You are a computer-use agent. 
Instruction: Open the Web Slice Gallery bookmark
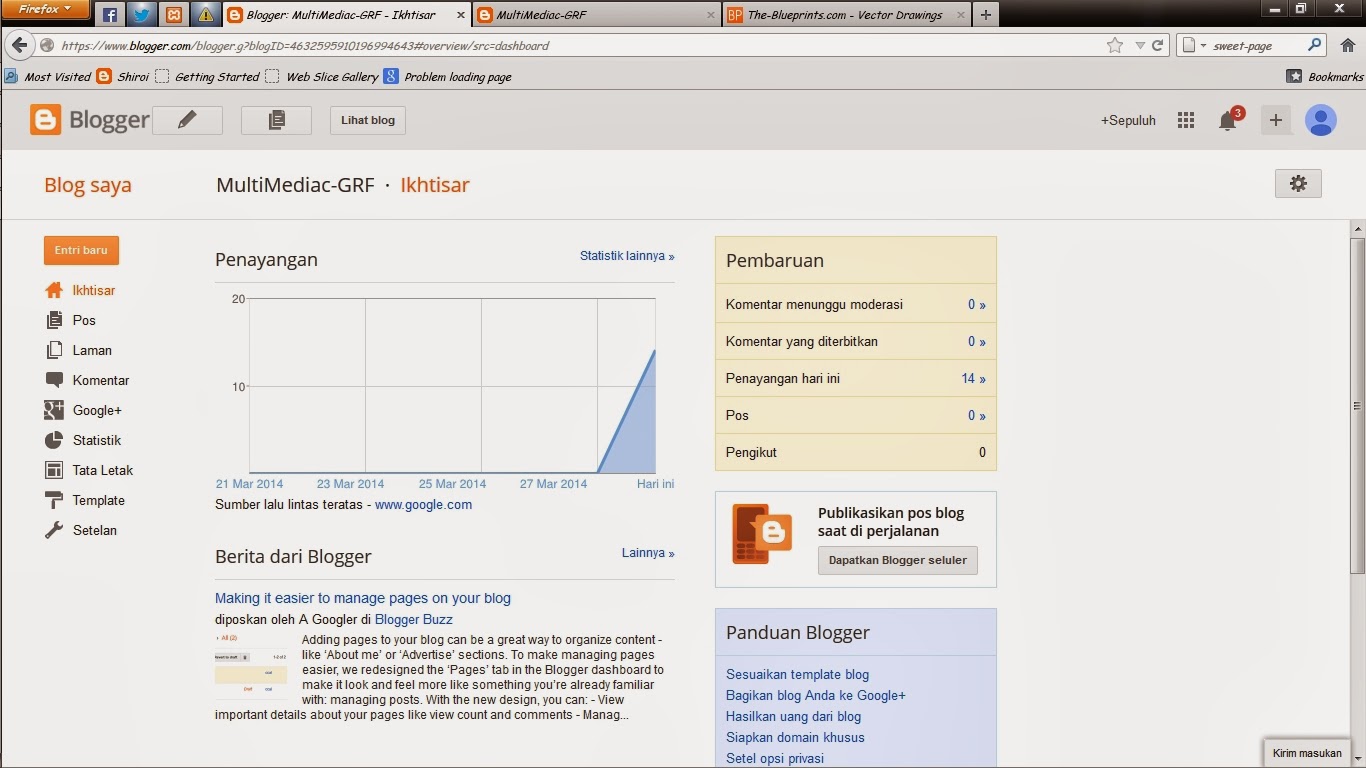pos(322,77)
